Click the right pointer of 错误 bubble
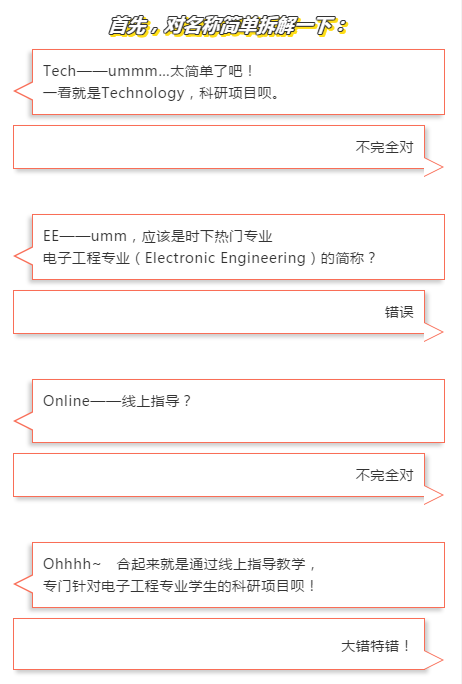The image size is (462, 684). [x=434, y=332]
